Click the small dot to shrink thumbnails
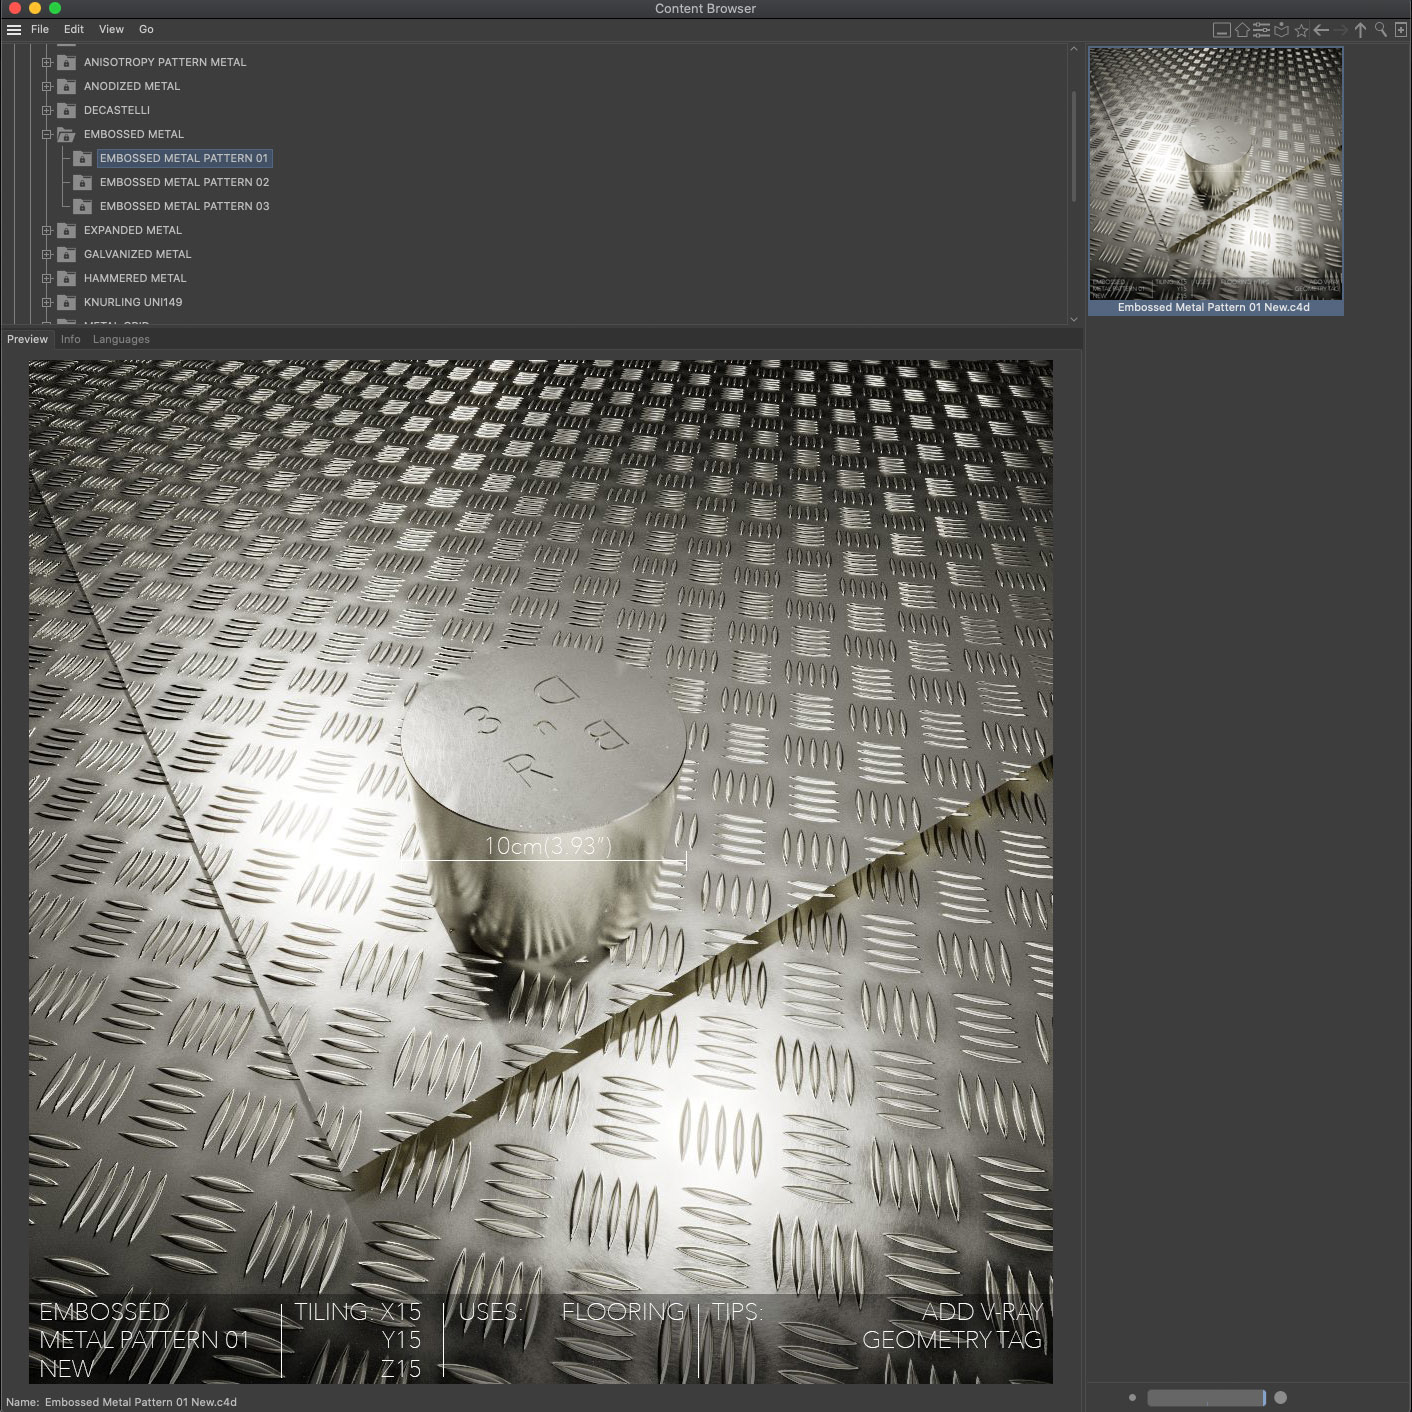Image resolution: width=1412 pixels, height=1412 pixels. coord(1132,1398)
